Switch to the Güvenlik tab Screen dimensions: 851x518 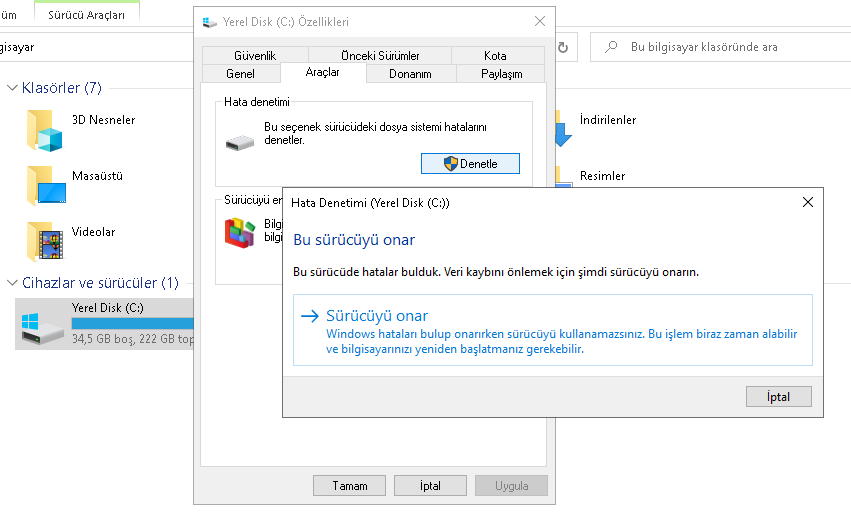pyautogui.click(x=255, y=55)
